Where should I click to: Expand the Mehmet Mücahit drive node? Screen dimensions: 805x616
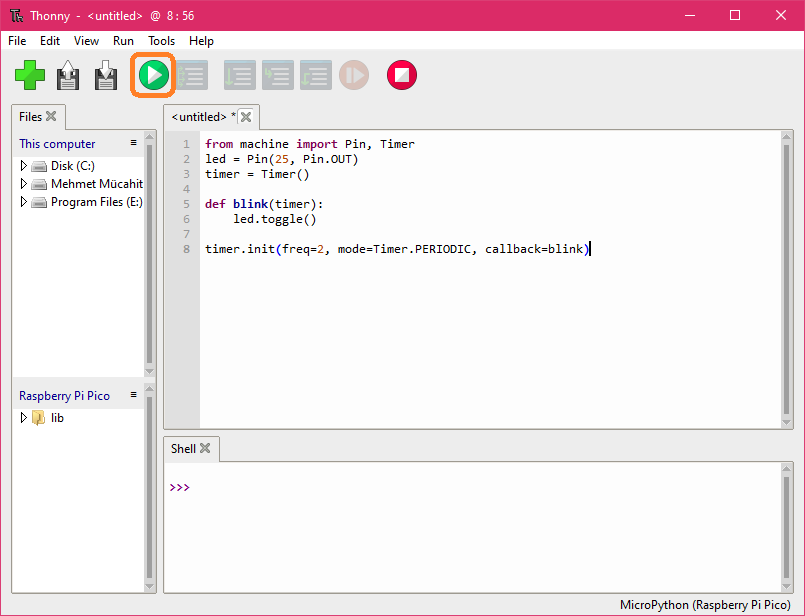[23, 183]
